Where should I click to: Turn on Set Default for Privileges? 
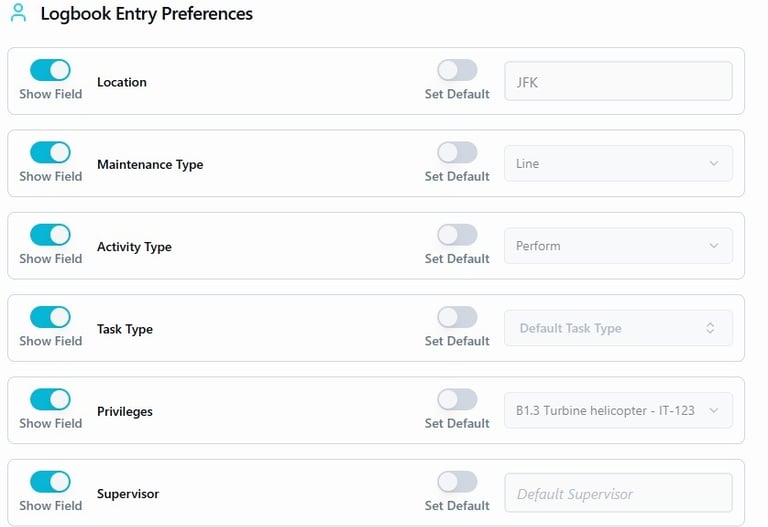[457, 399]
